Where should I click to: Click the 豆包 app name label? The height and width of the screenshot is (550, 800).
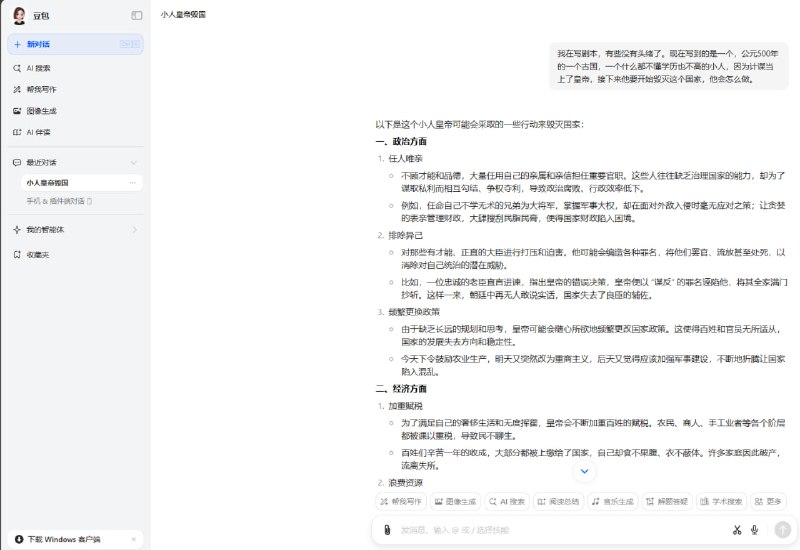41,16
